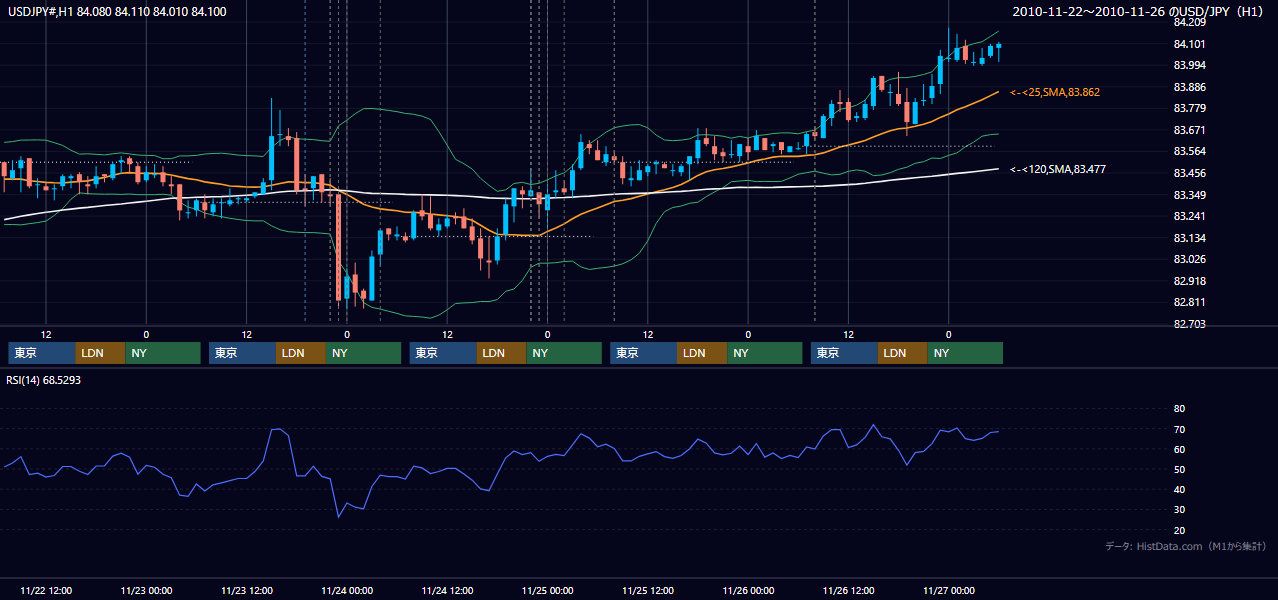Click RSI scale value 30
The image size is (1278, 600).
[x=1179, y=509]
